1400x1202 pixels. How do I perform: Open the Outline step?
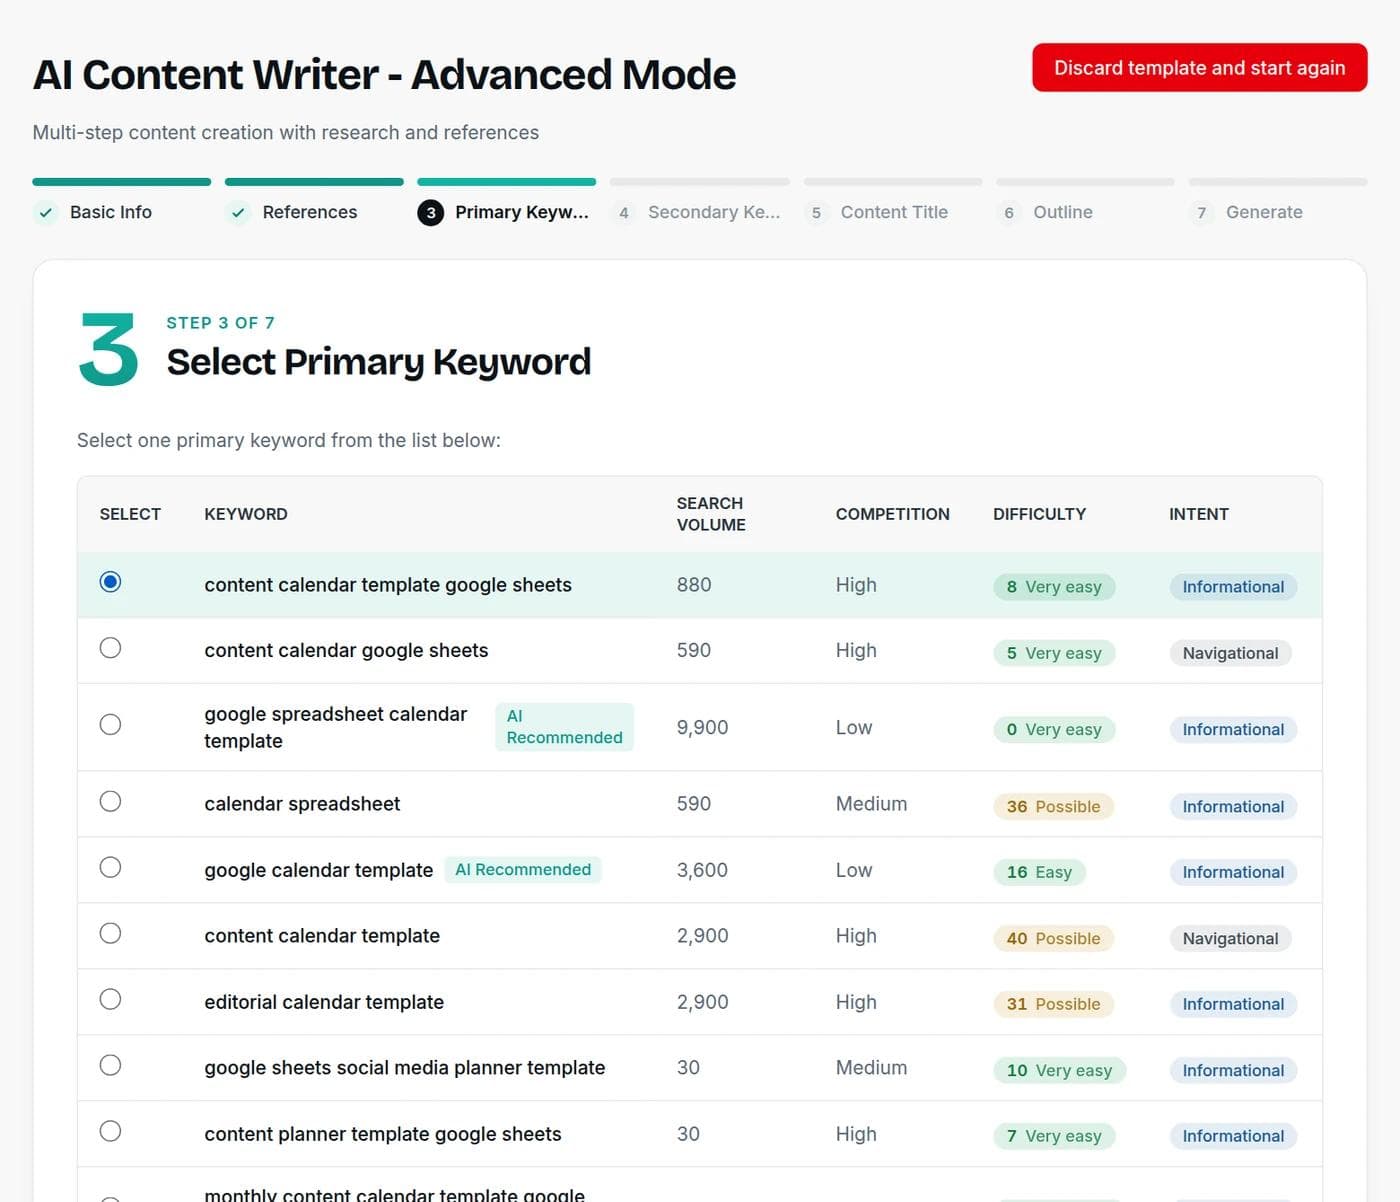1063,212
